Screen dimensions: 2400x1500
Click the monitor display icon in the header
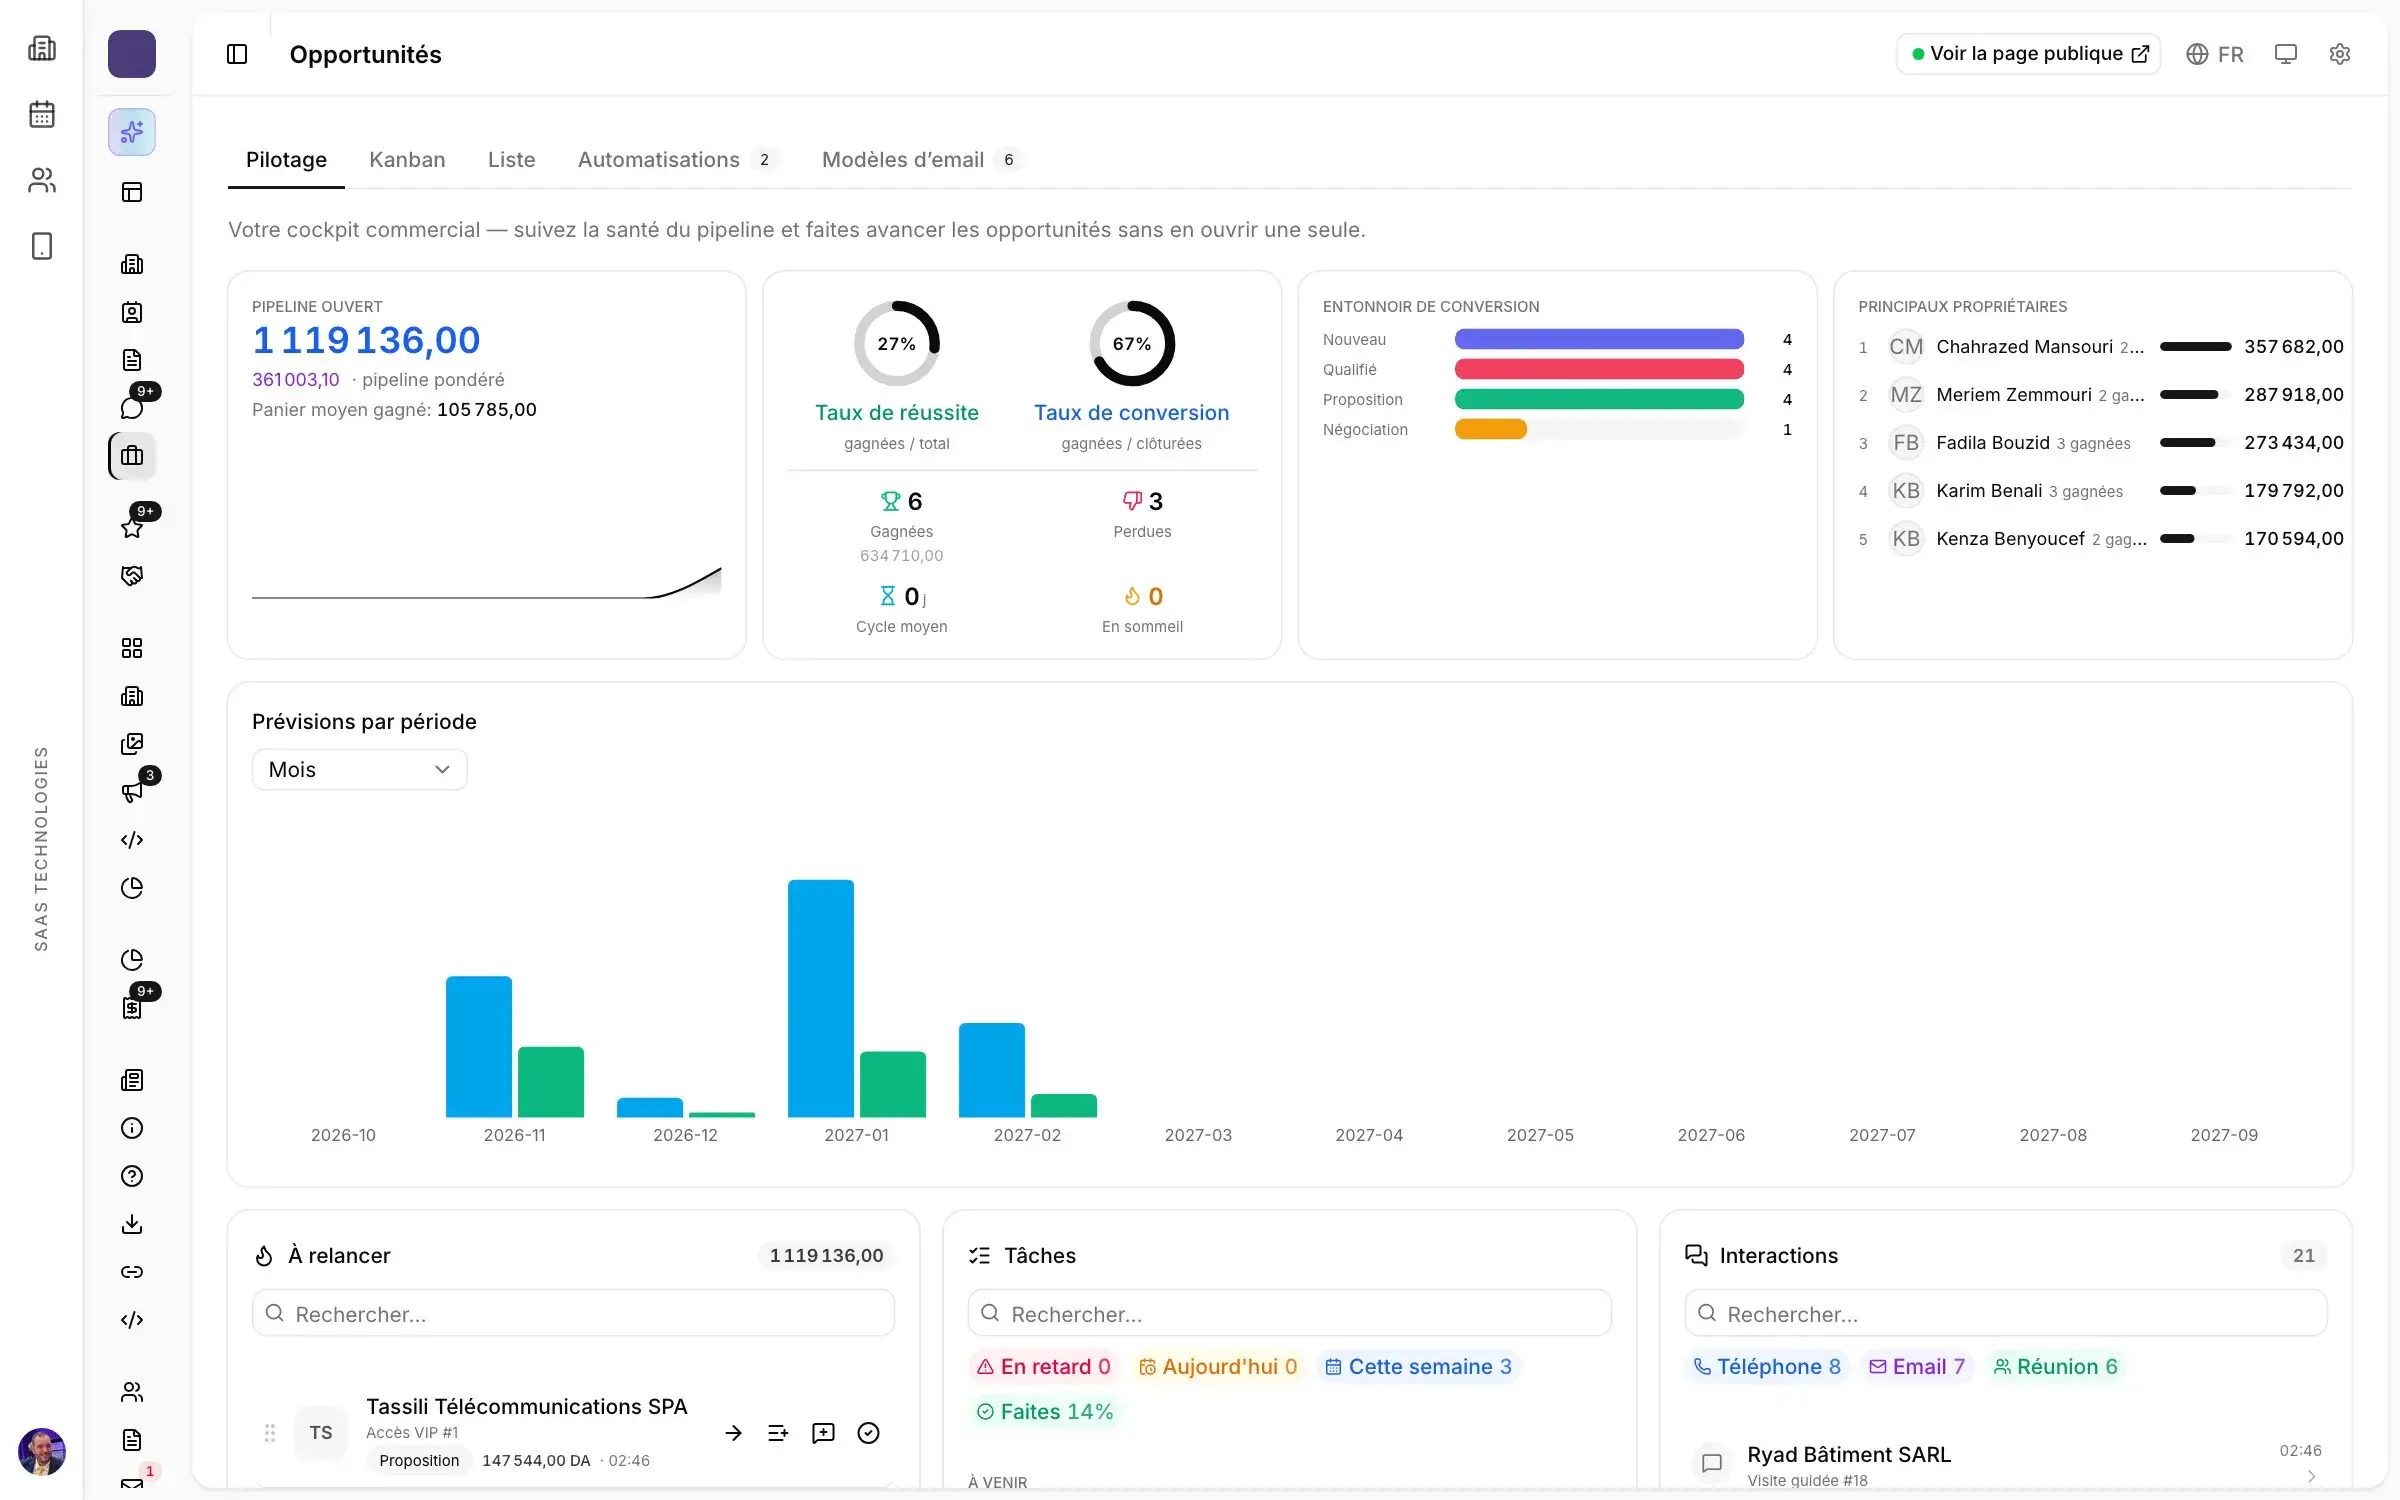point(2285,54)
